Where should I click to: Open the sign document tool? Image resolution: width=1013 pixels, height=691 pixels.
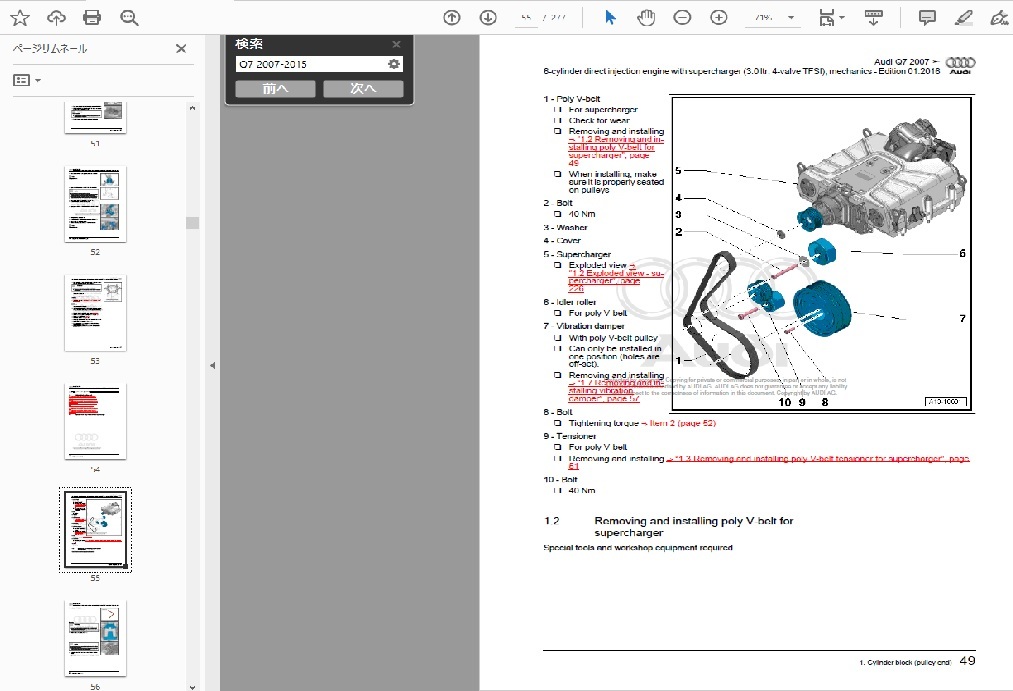pos(999,18)
